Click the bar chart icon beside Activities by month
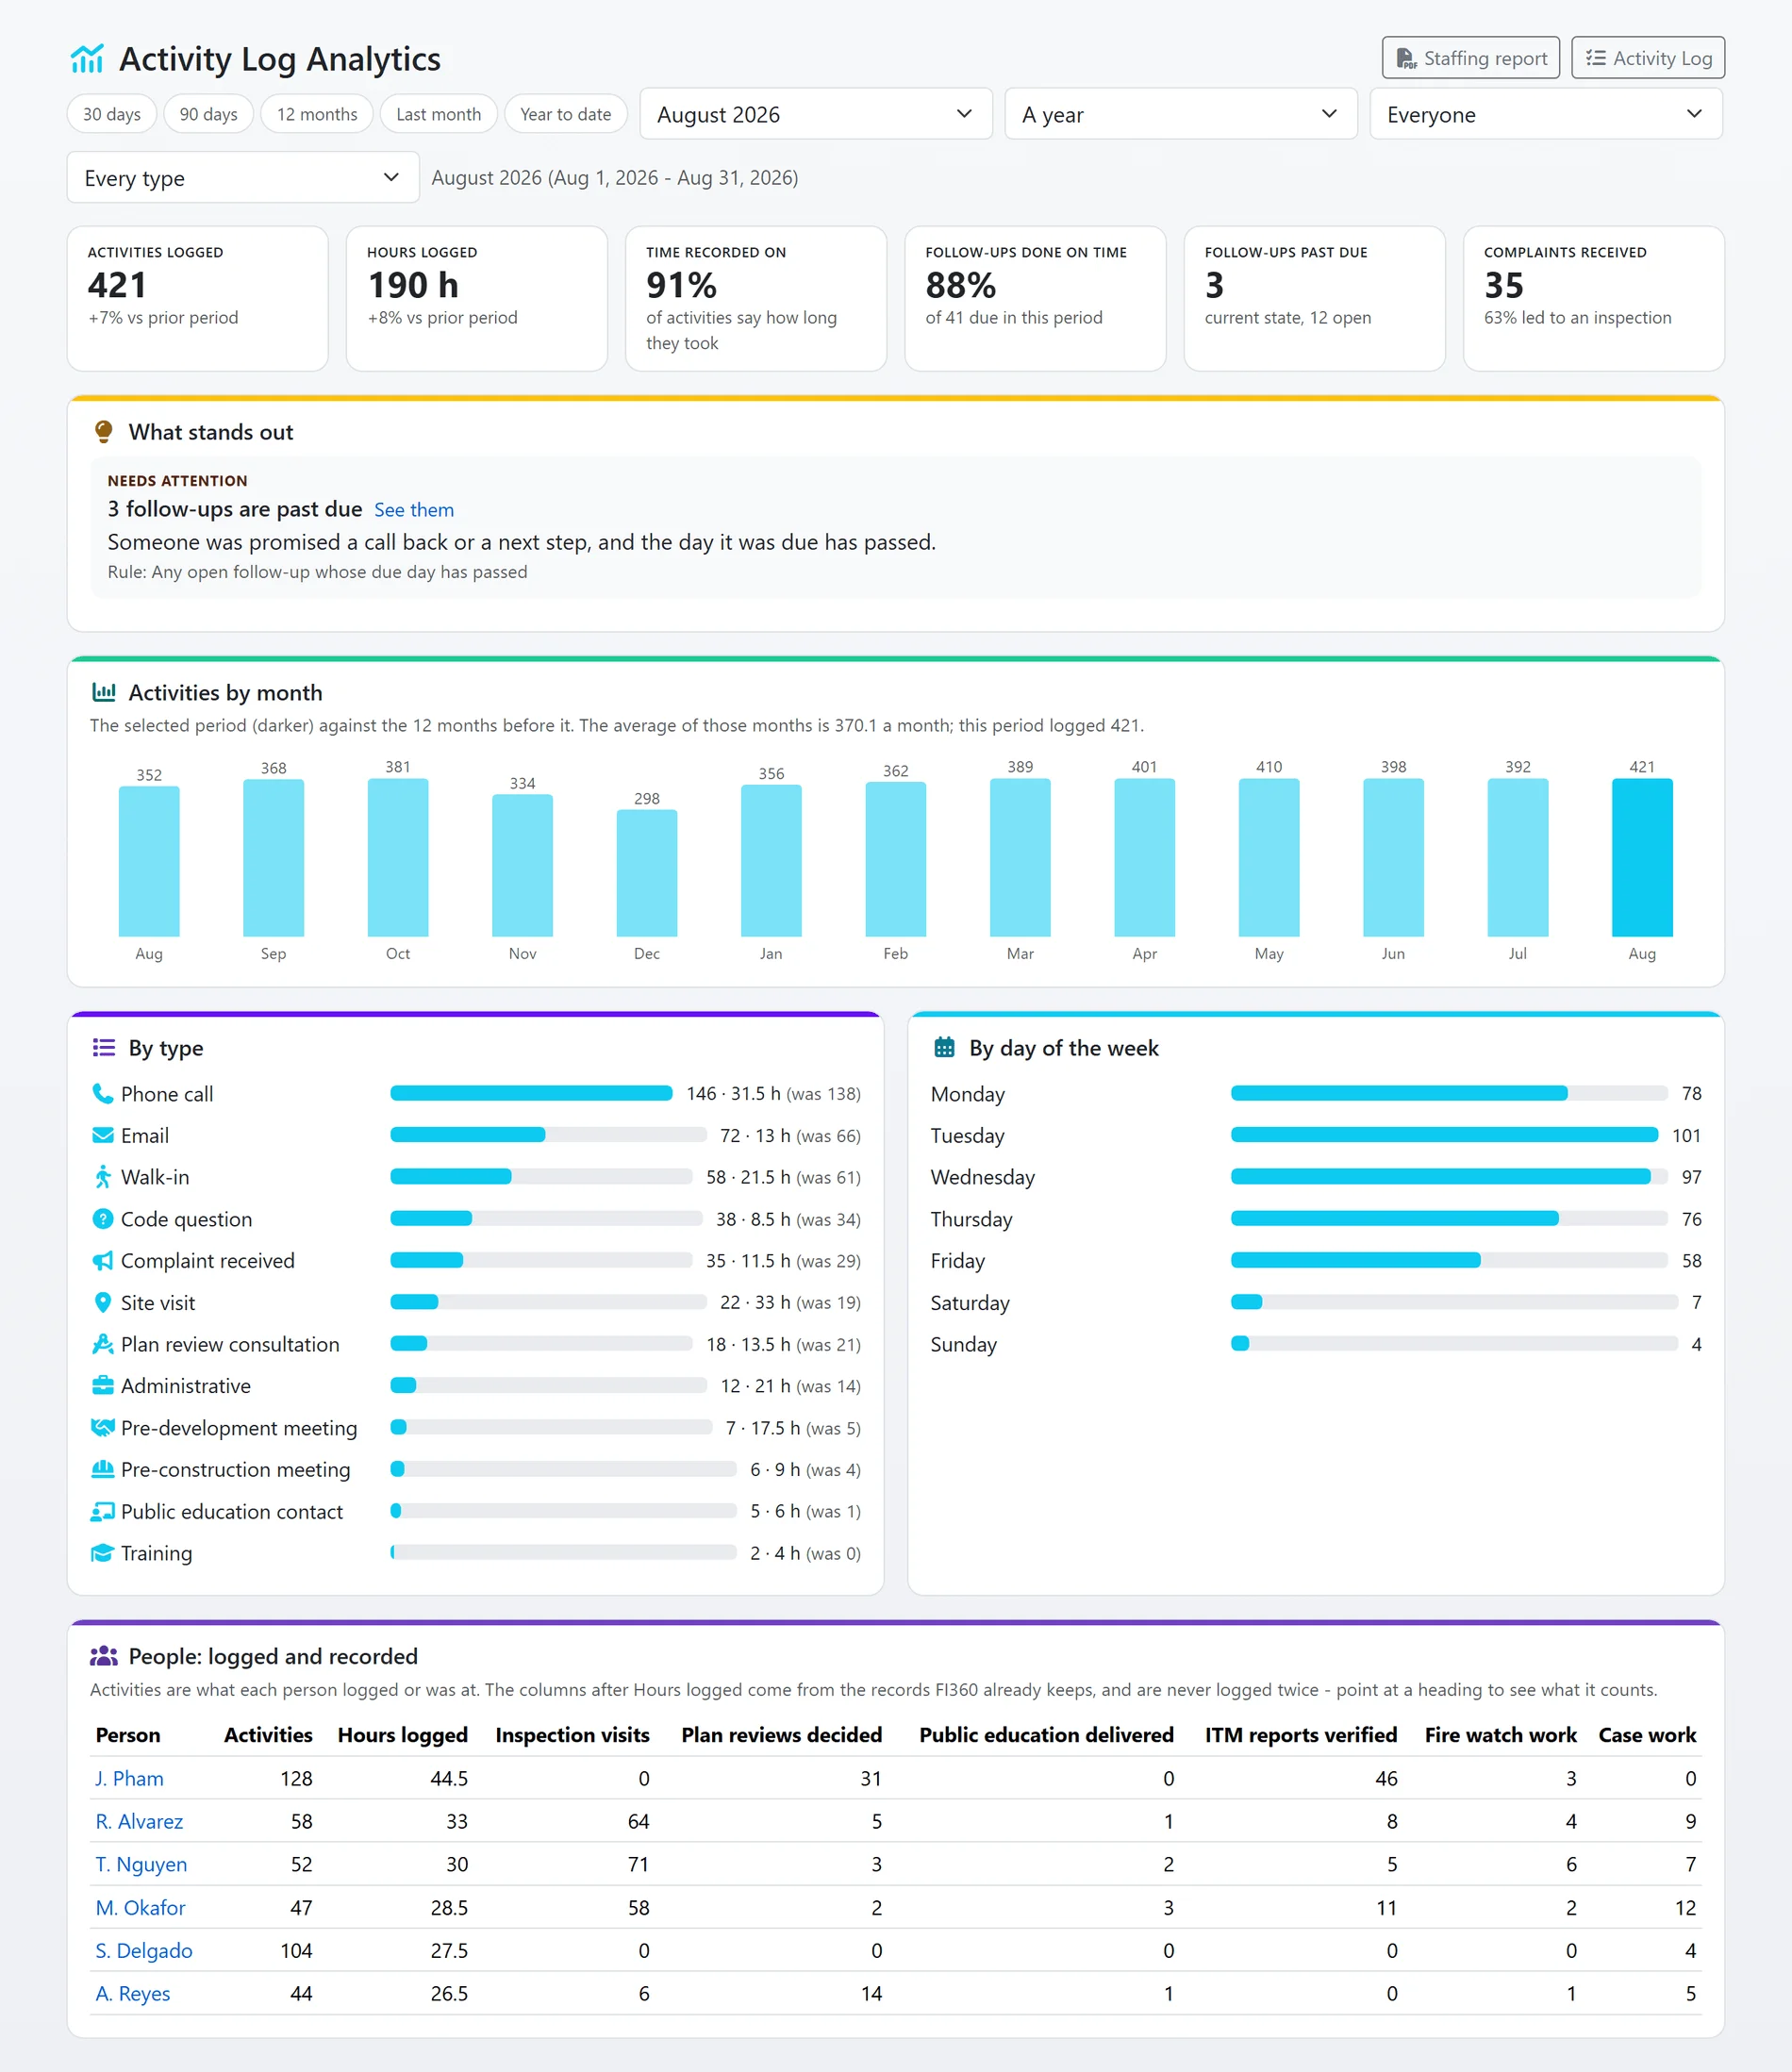The height and width of the screenshot is (2072, 1792). tap(104, 692)
